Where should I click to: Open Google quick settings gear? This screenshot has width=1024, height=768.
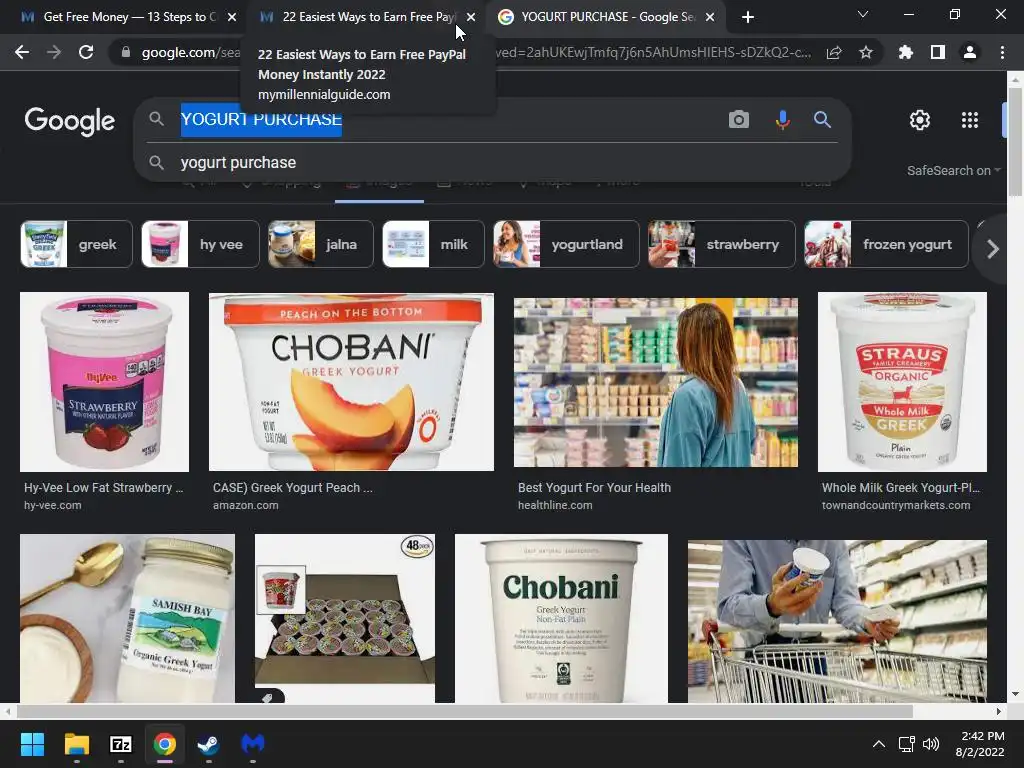tap(920, 120)
